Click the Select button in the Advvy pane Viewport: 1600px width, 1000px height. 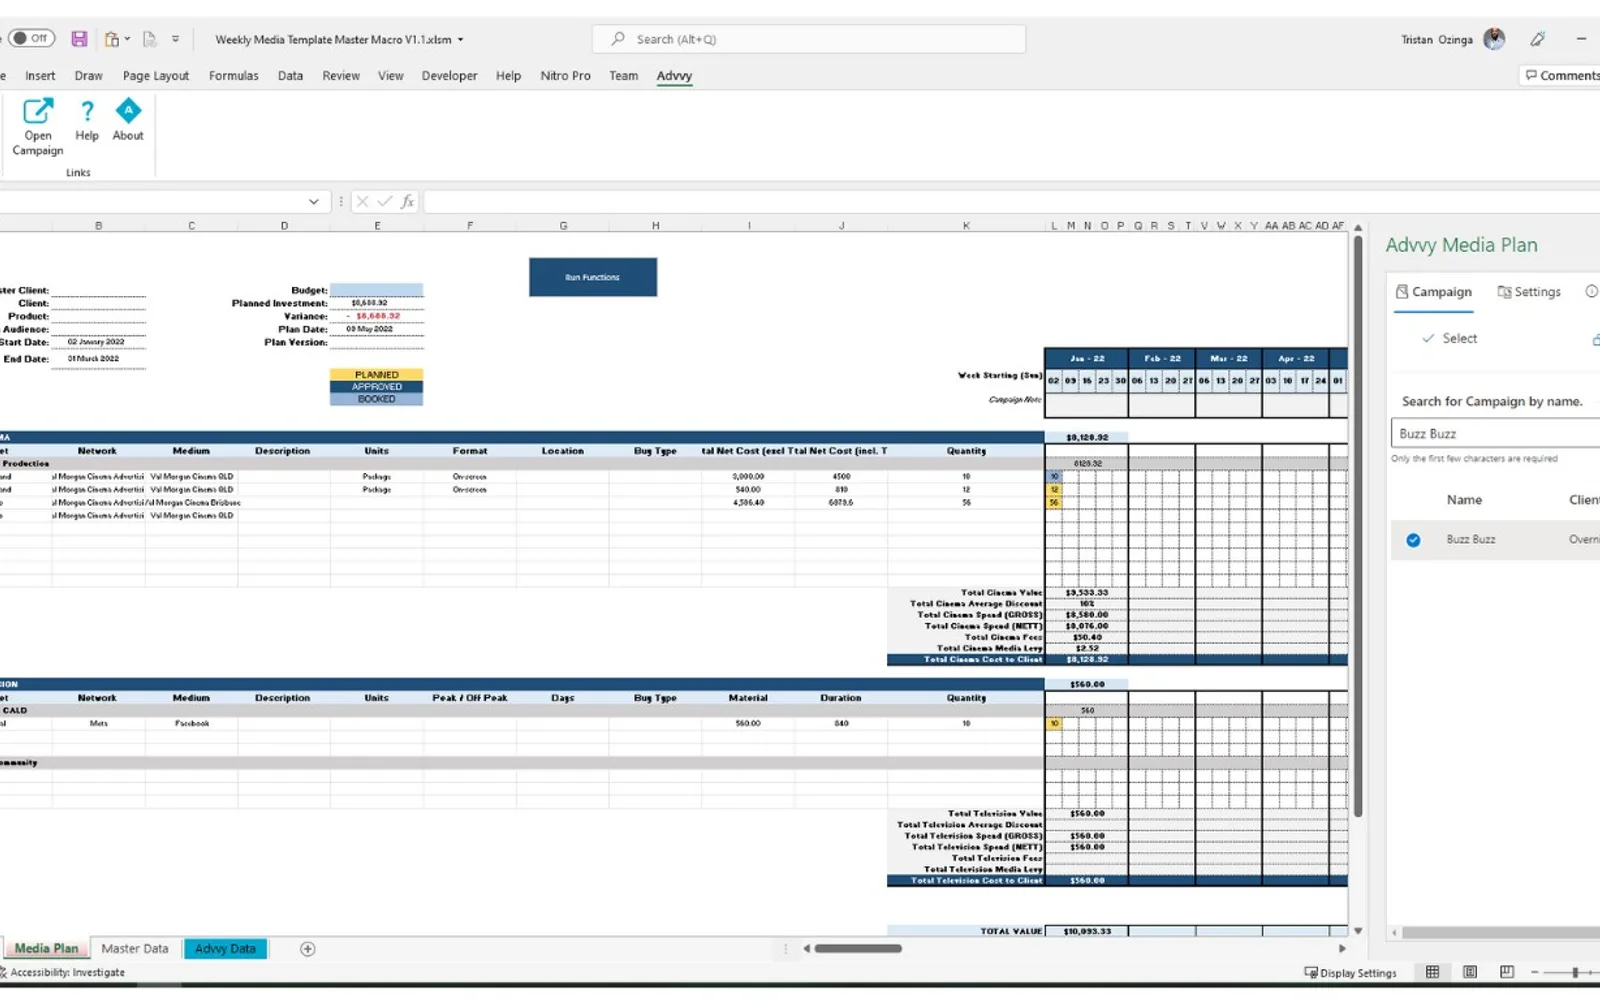pos(1450,339)
